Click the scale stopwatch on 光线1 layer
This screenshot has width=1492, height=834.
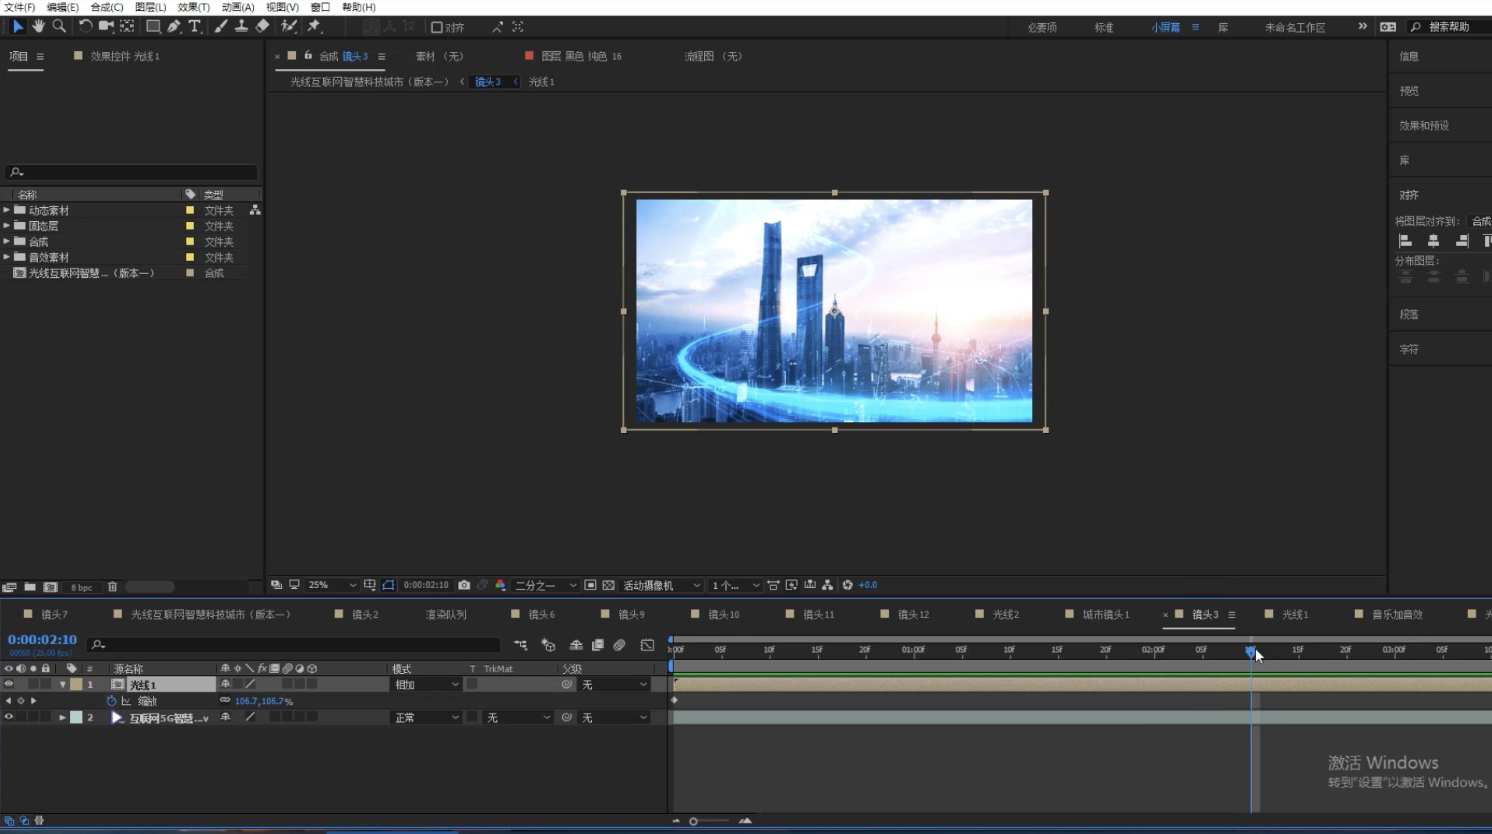click(111, 701)
